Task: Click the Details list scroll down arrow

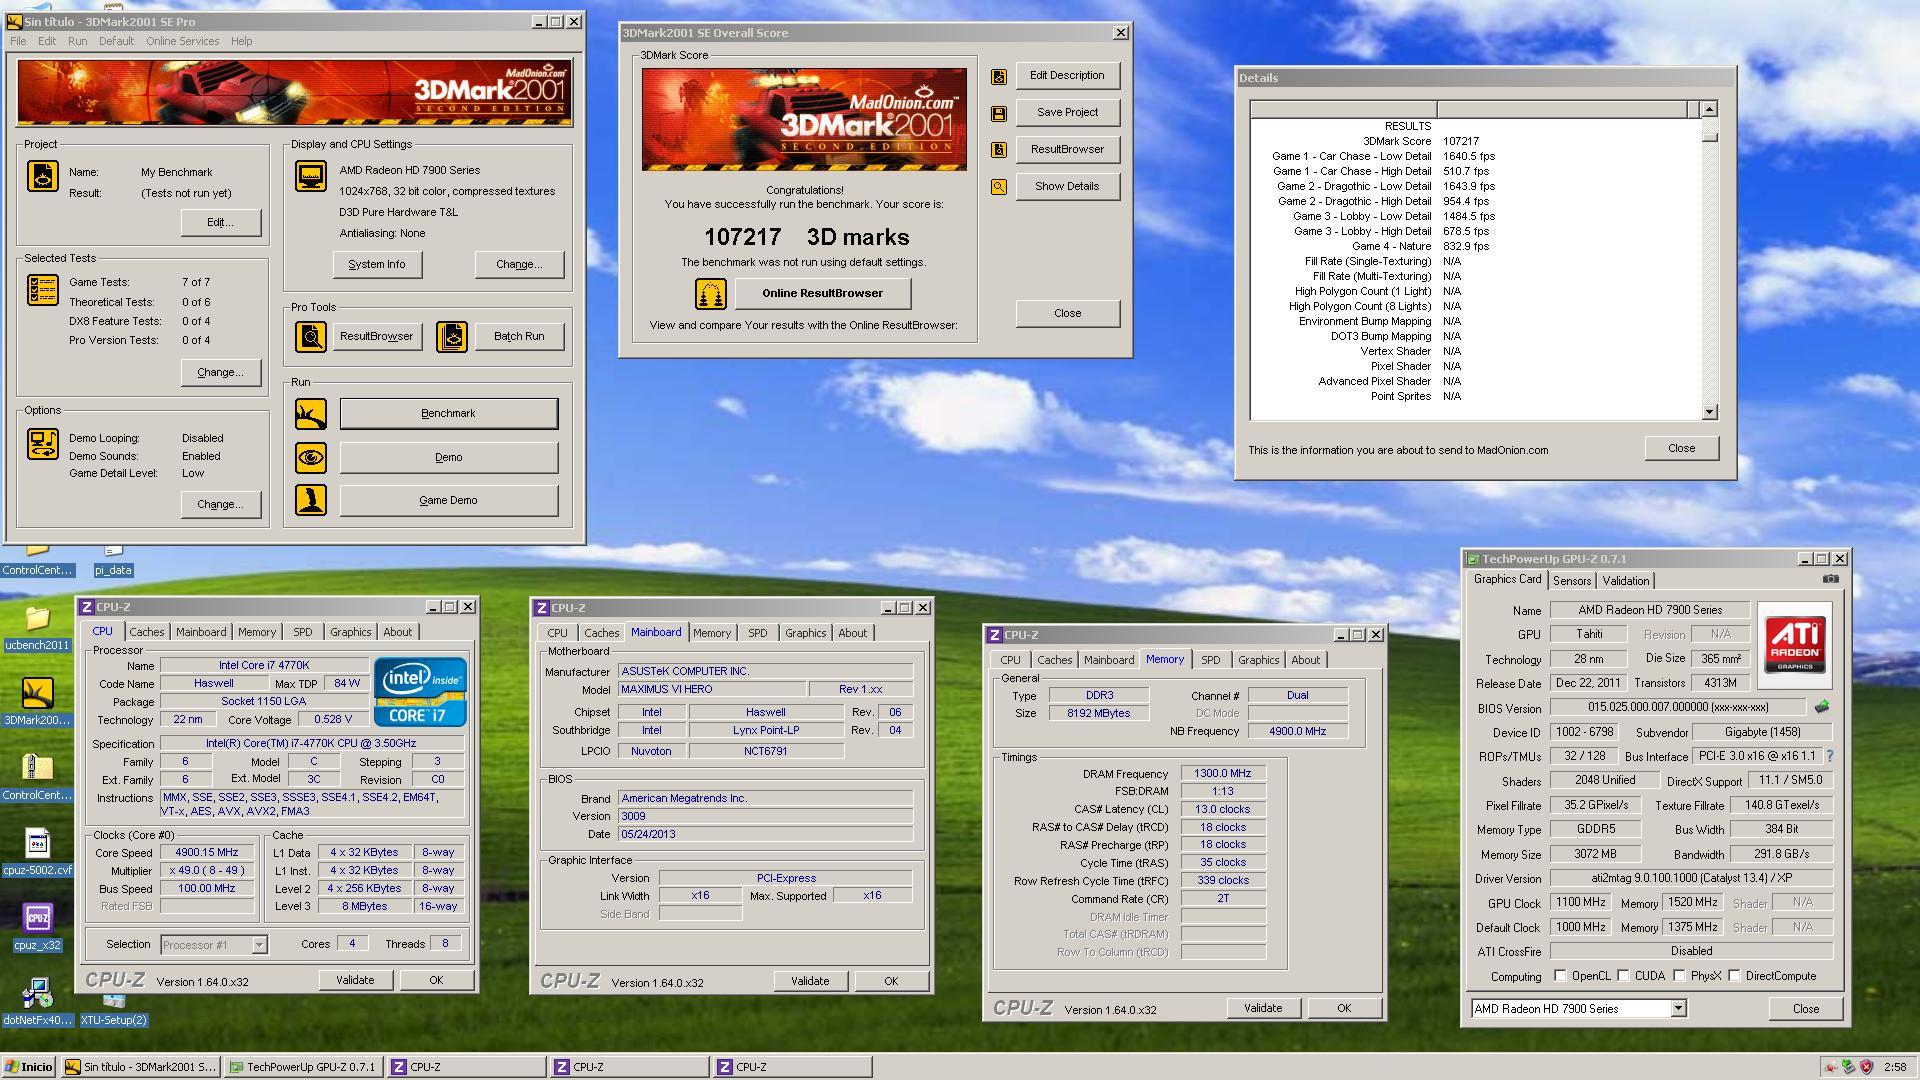Action: [x=1709, y=412]
